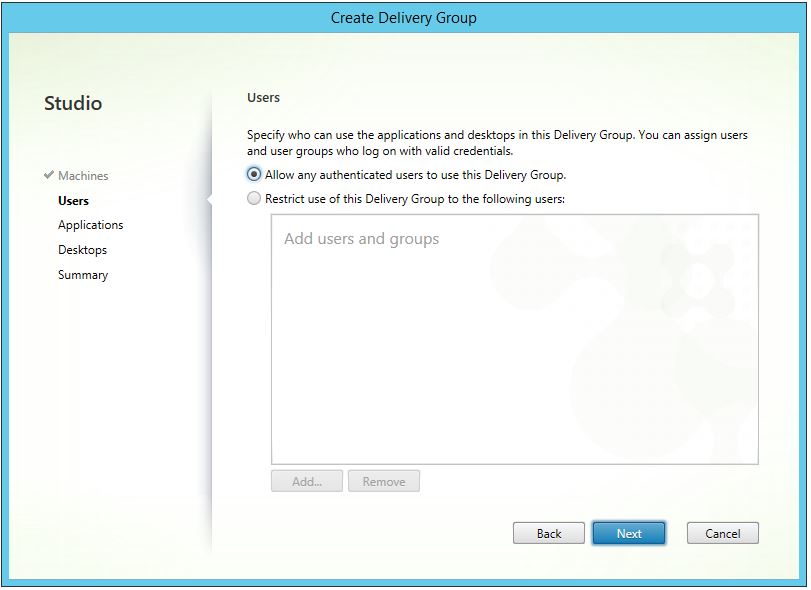Select 'Allow any authenticated users' option
The height and width of the screenshot is (590, 811).
point(254,174)
